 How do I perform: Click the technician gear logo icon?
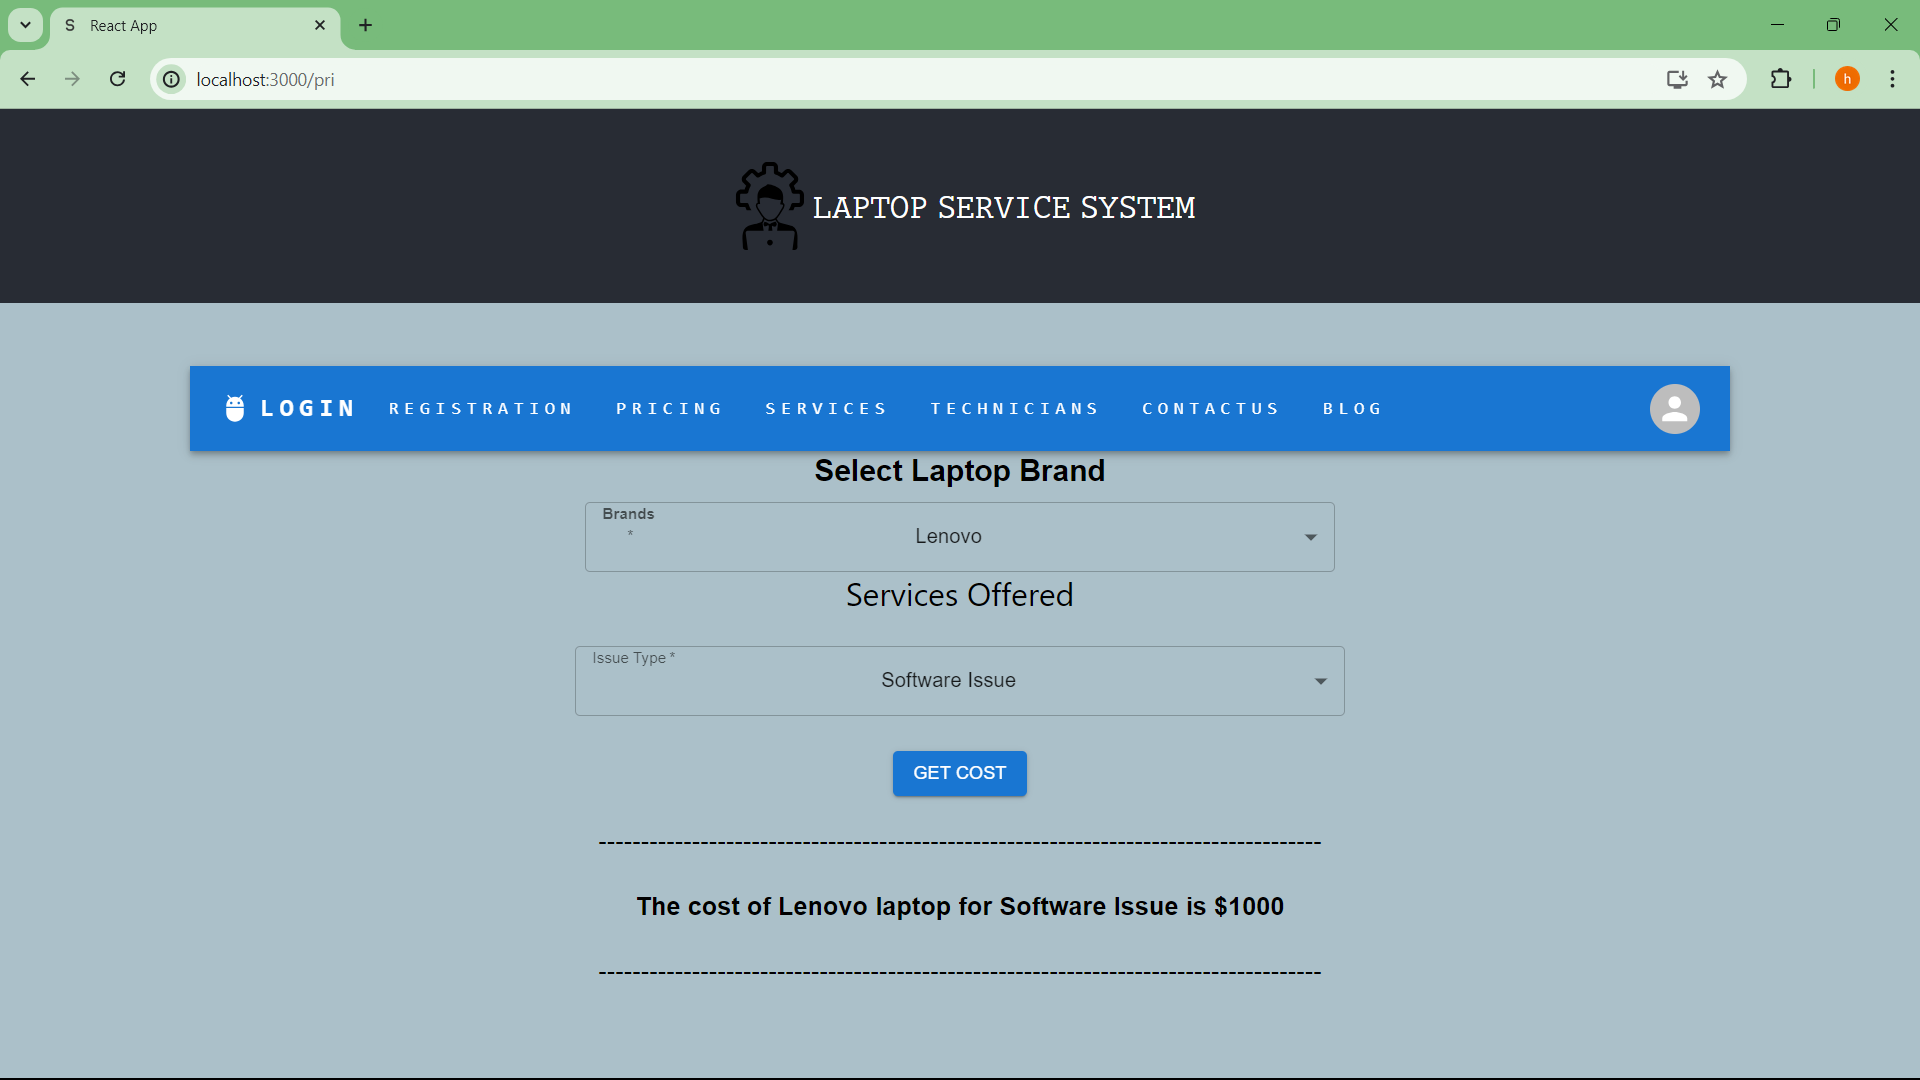[x=769, y=206]
